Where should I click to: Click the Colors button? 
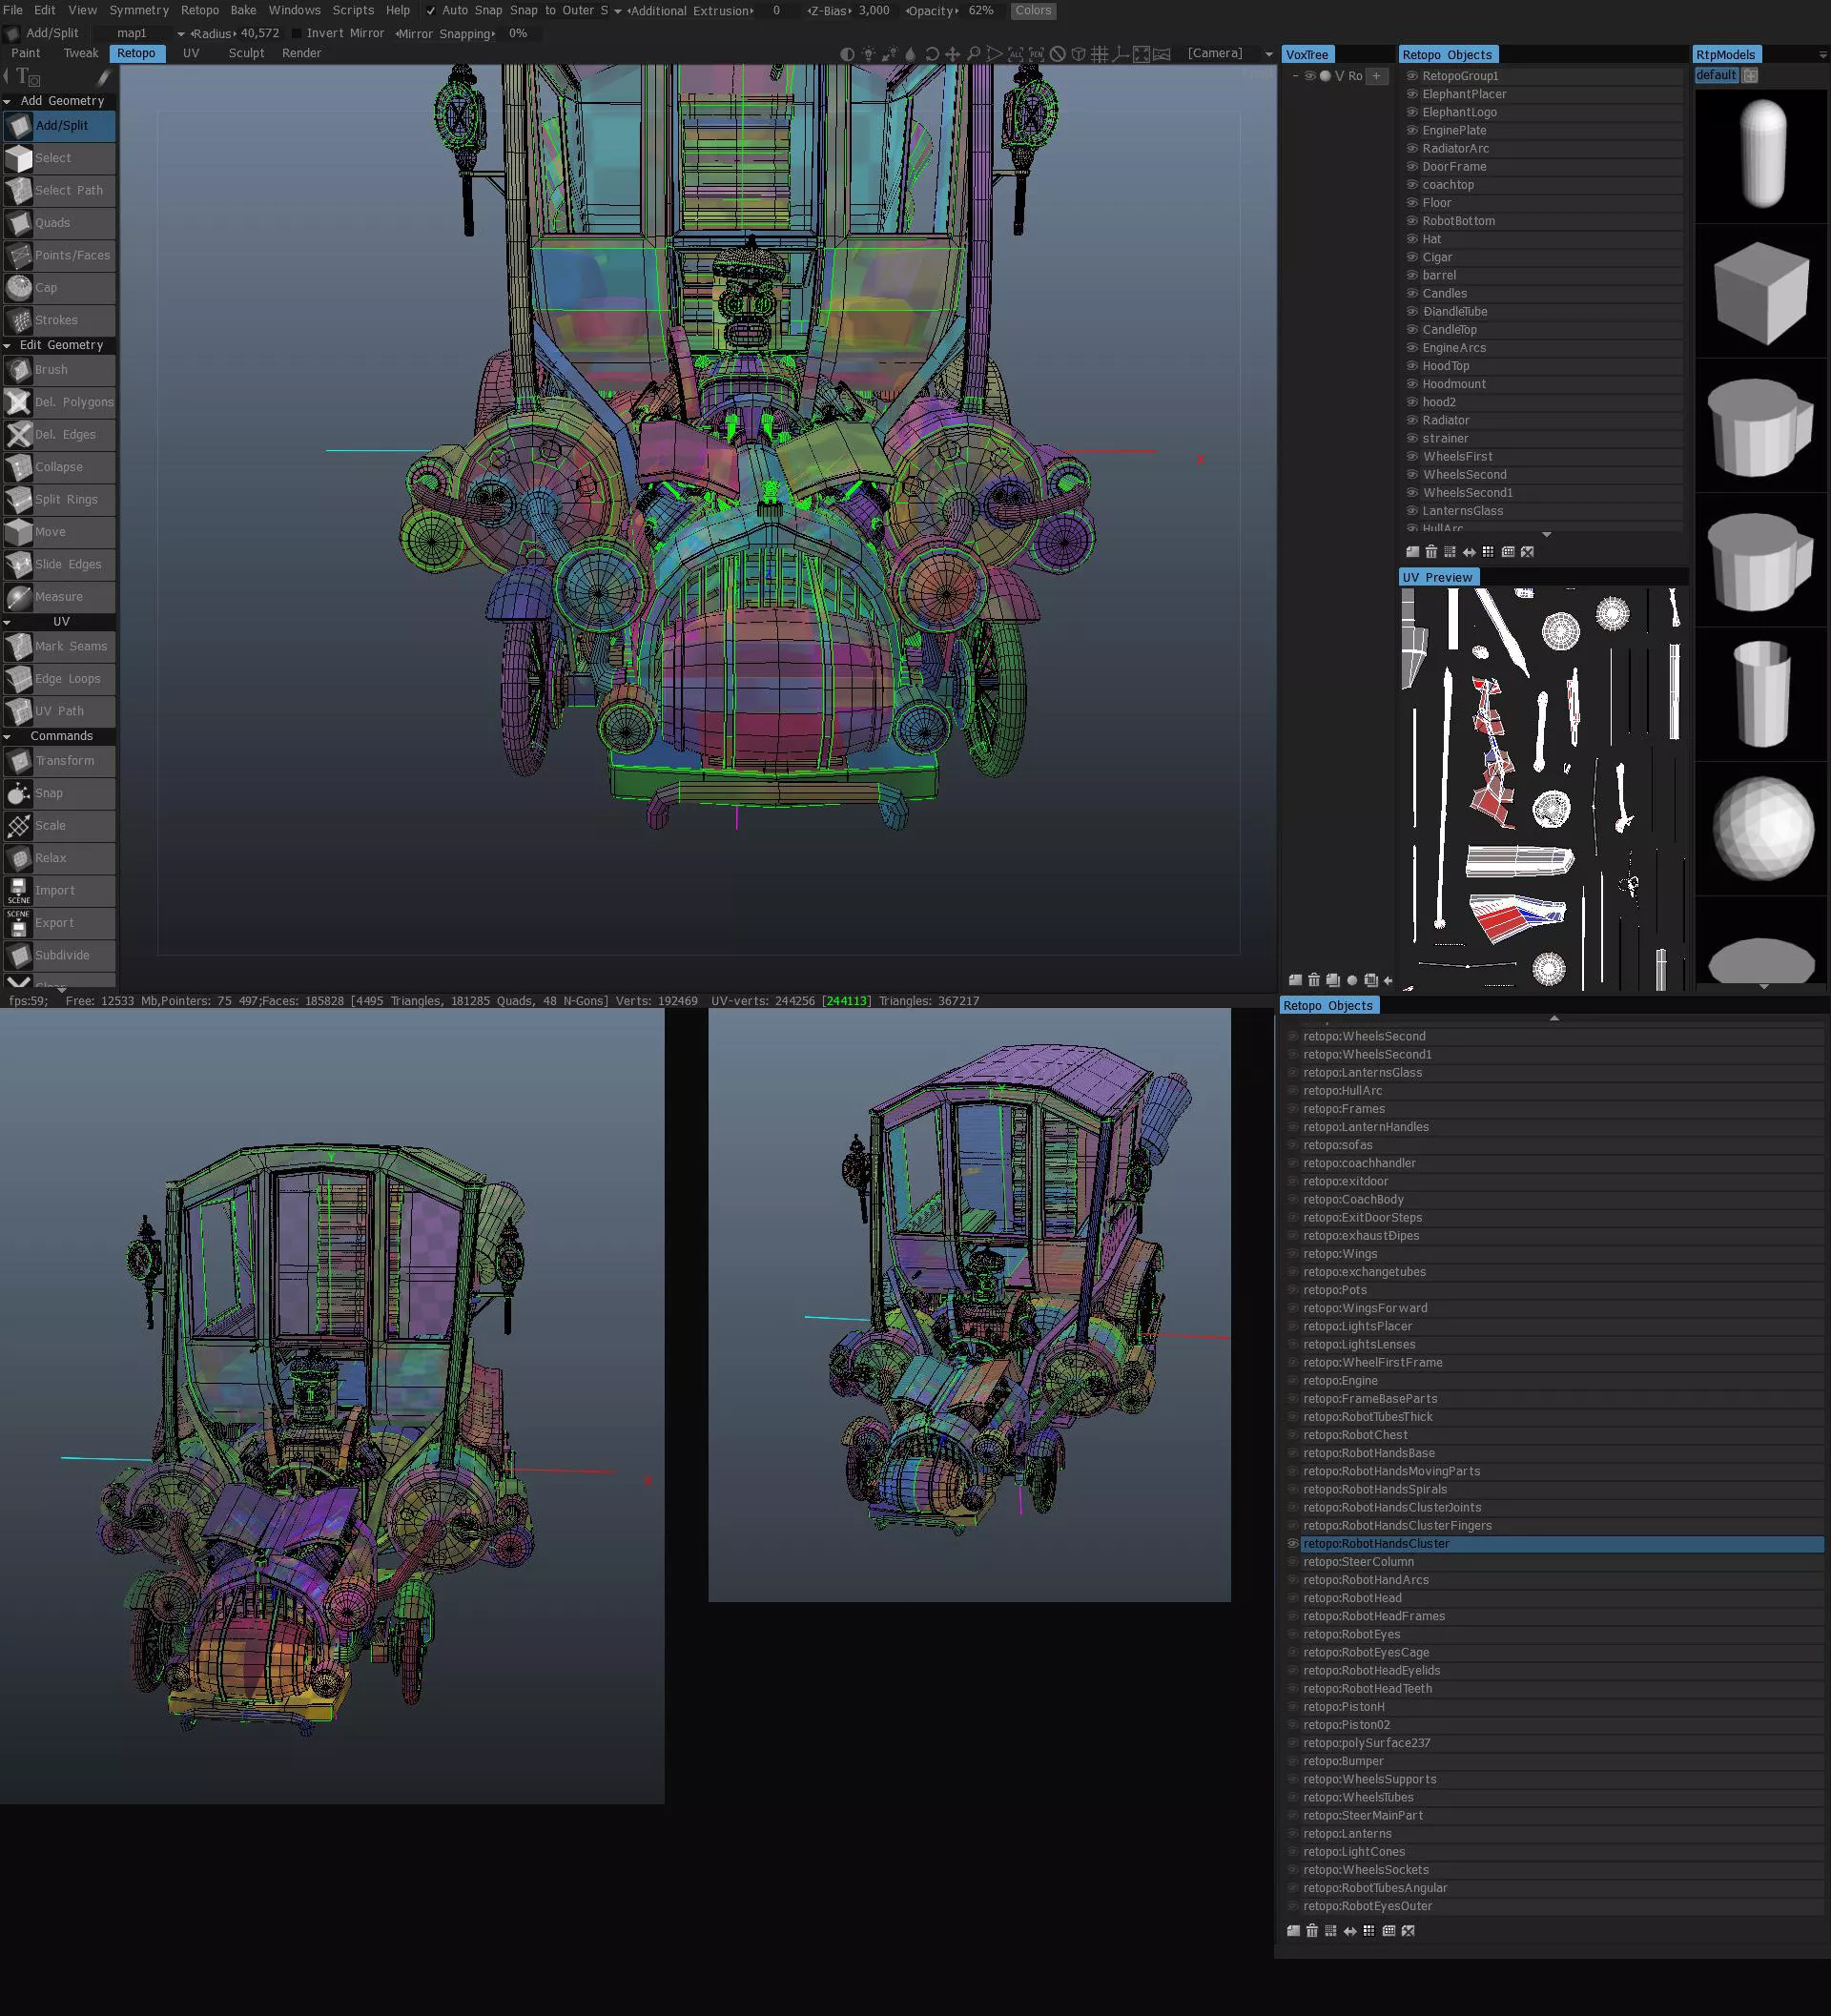(1032, 10)
